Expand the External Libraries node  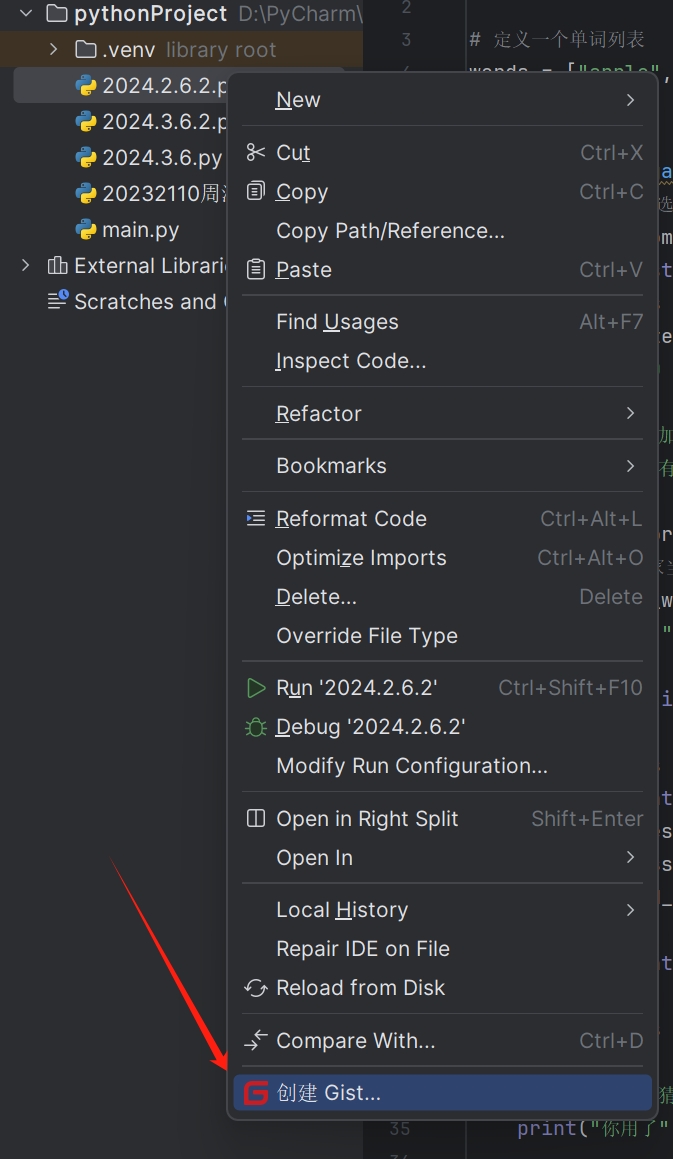(x=27, y=265)
